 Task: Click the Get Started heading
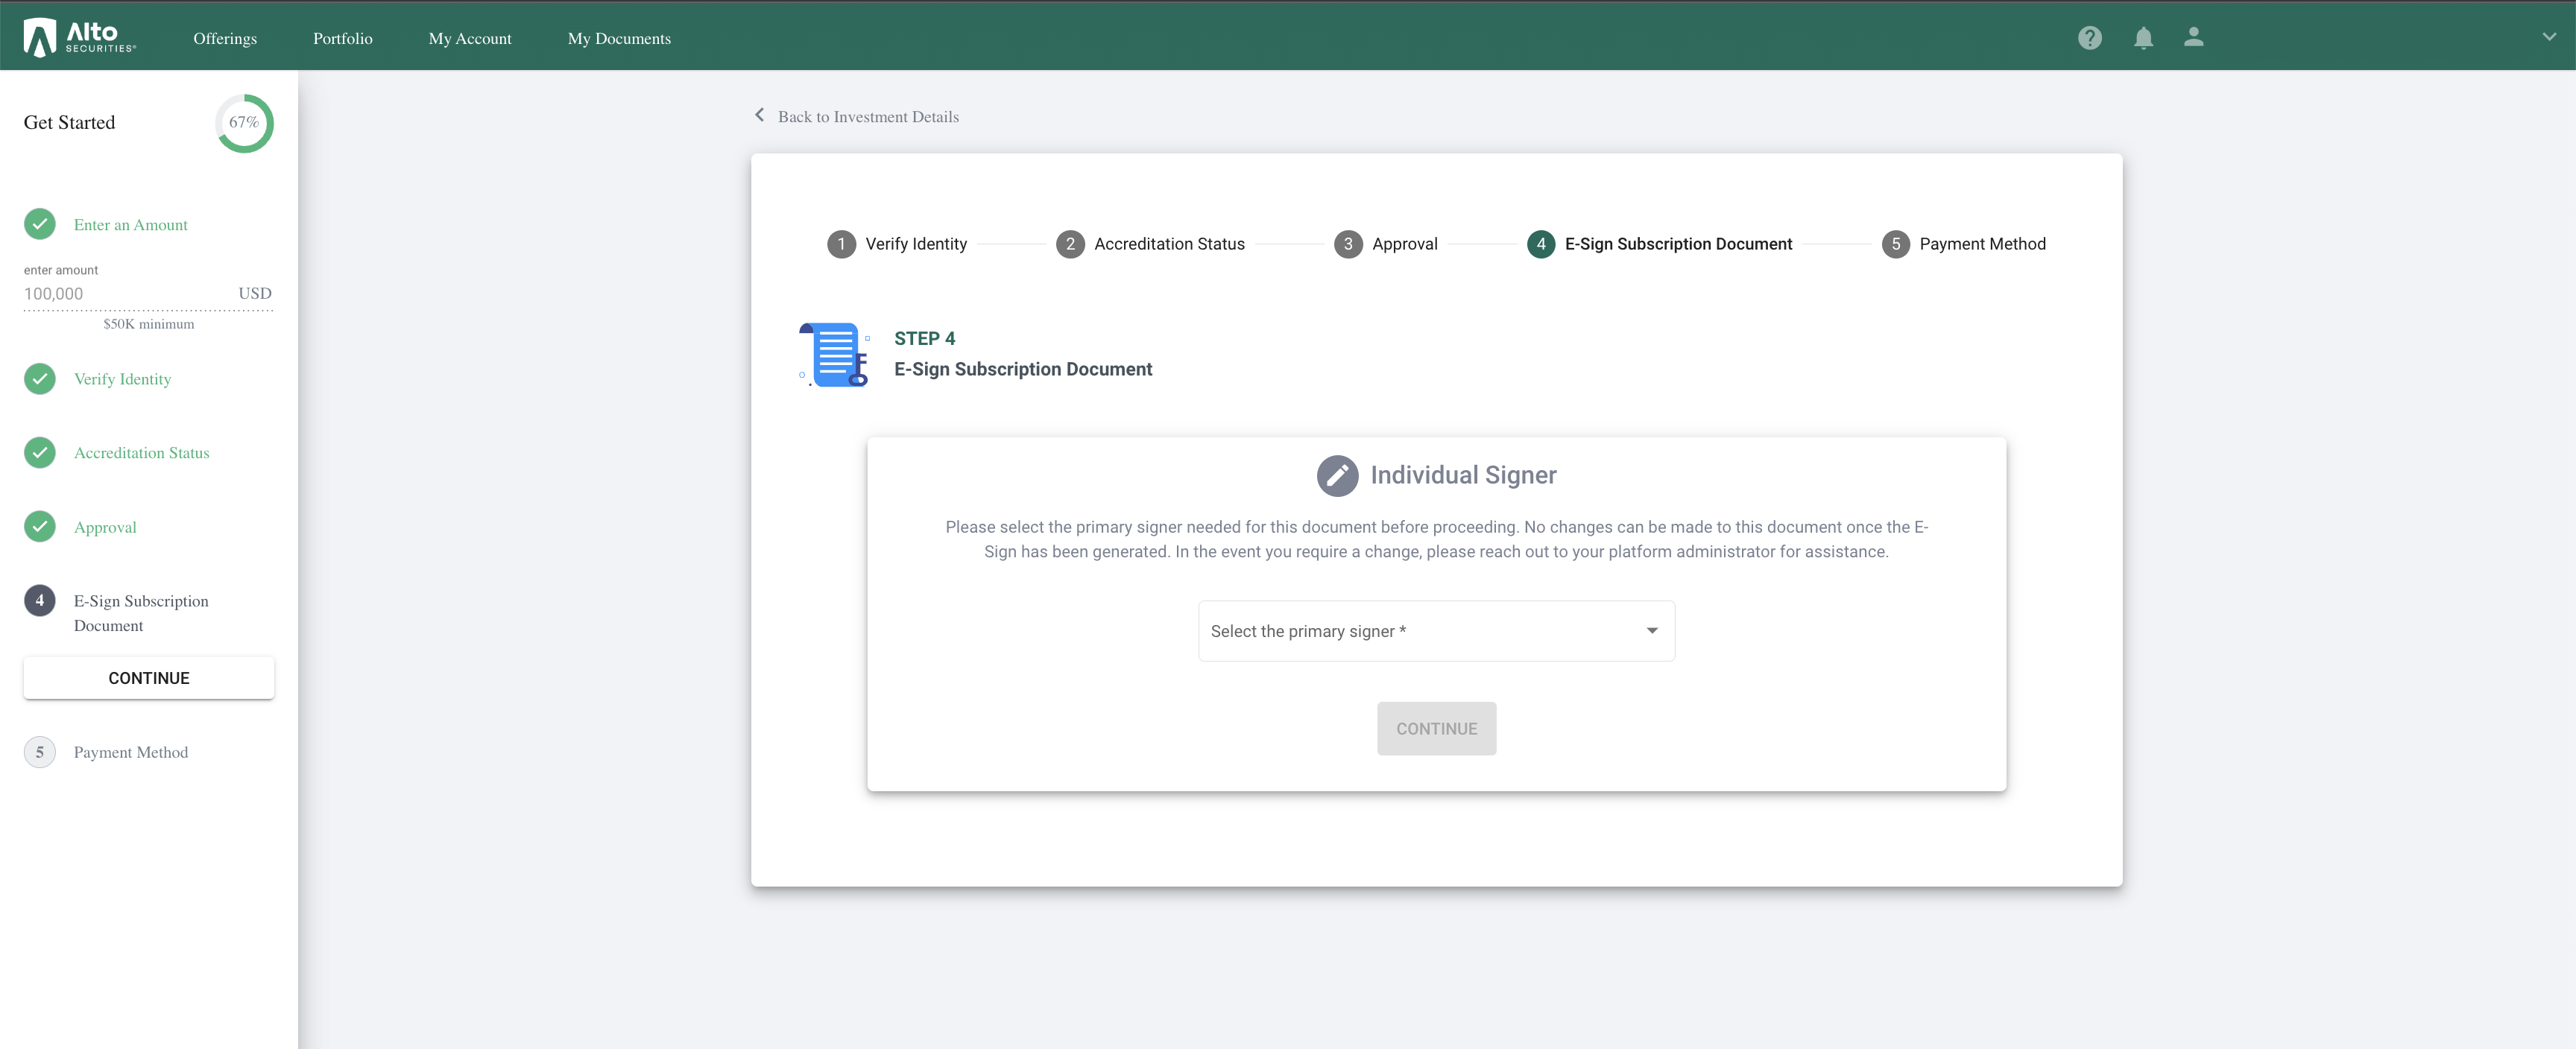click(x=70, y=122)
